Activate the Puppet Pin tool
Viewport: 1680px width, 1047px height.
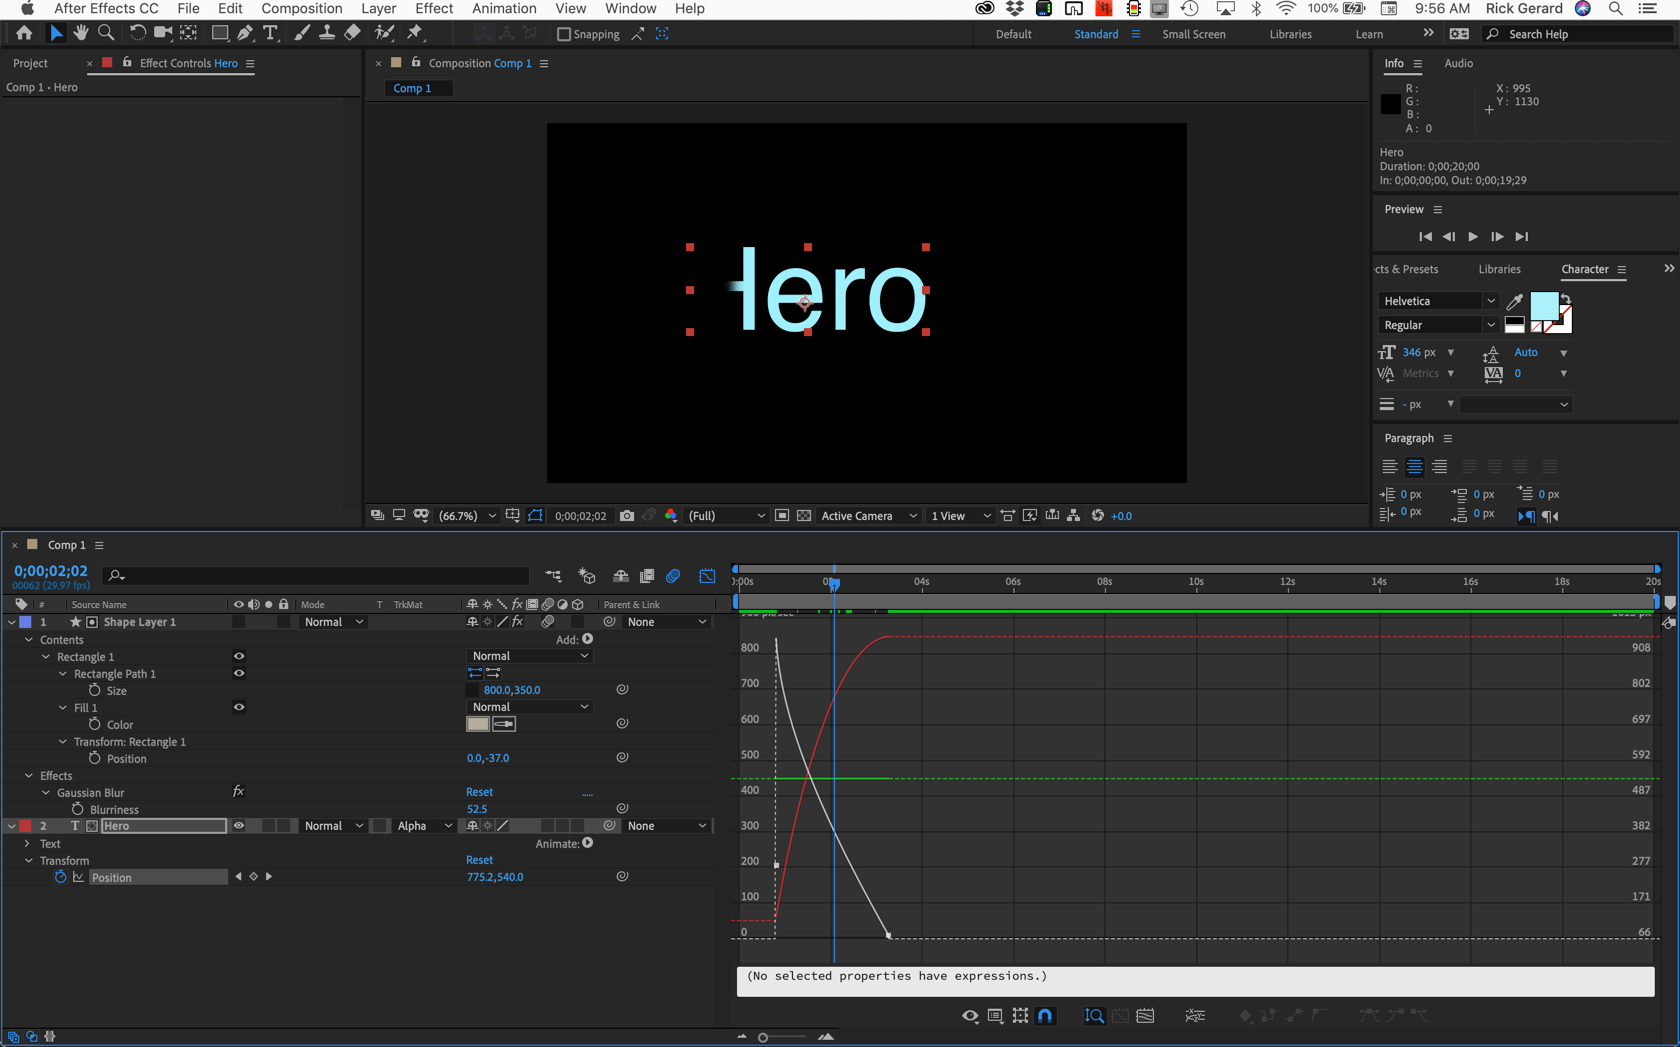415,33
